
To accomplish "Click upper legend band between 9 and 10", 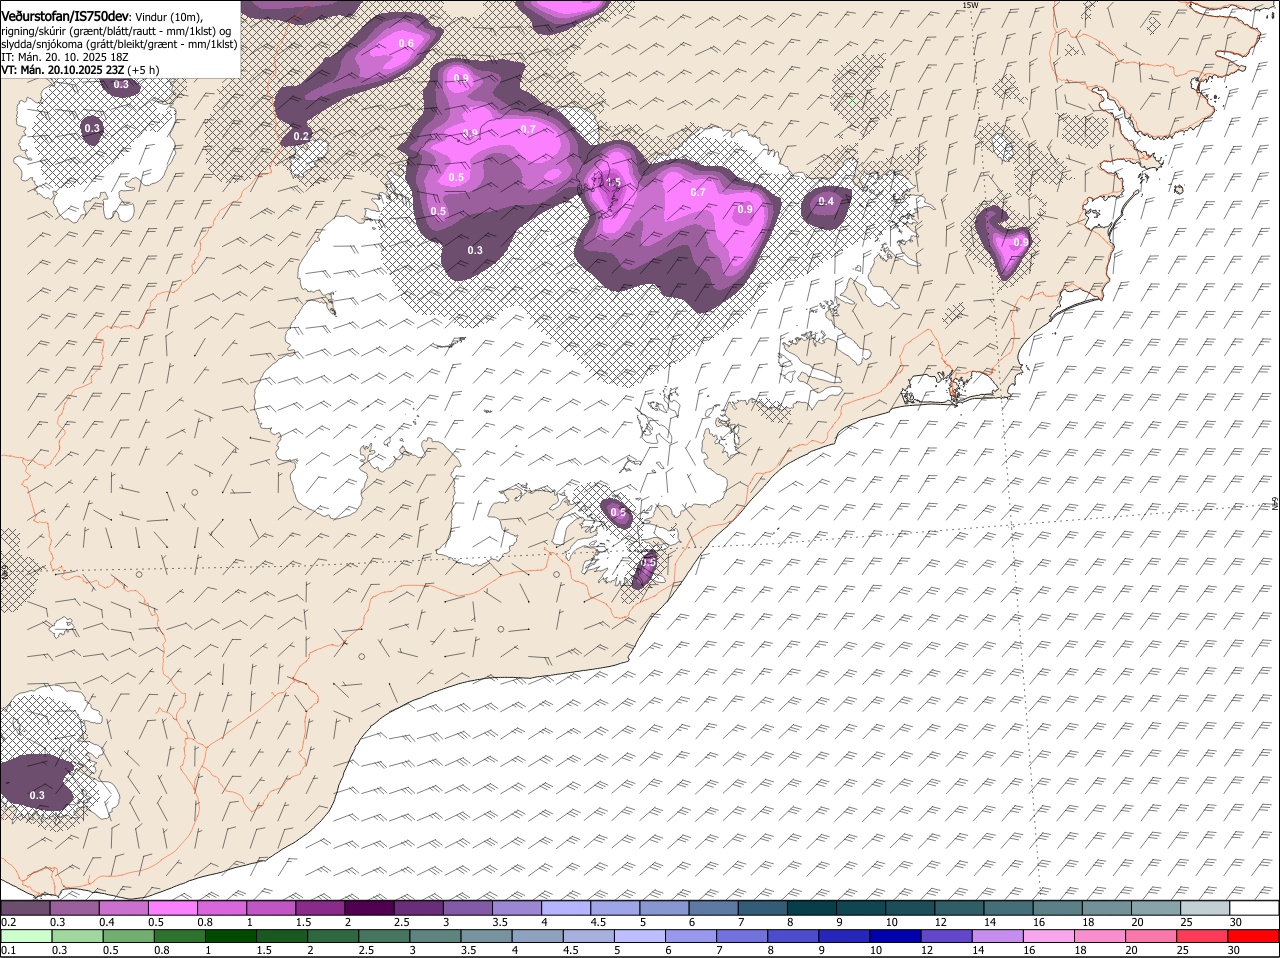I will click(x=861, y=908).
